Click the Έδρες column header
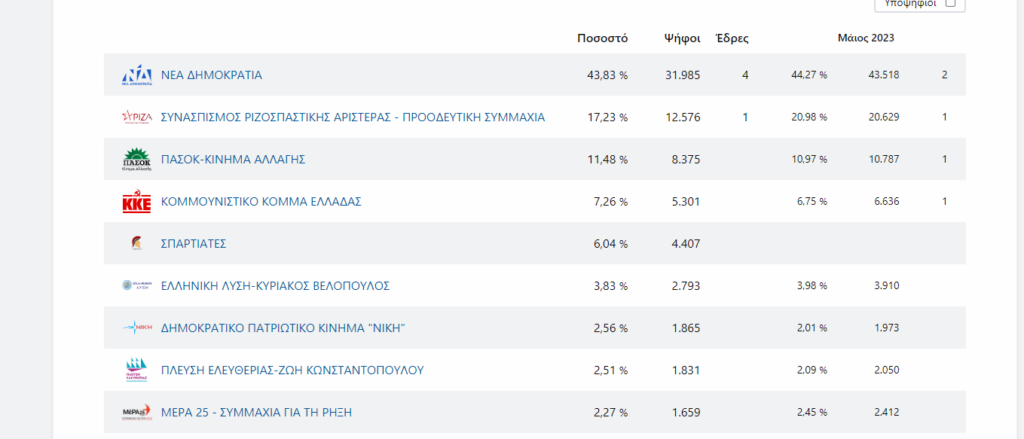 732,38
